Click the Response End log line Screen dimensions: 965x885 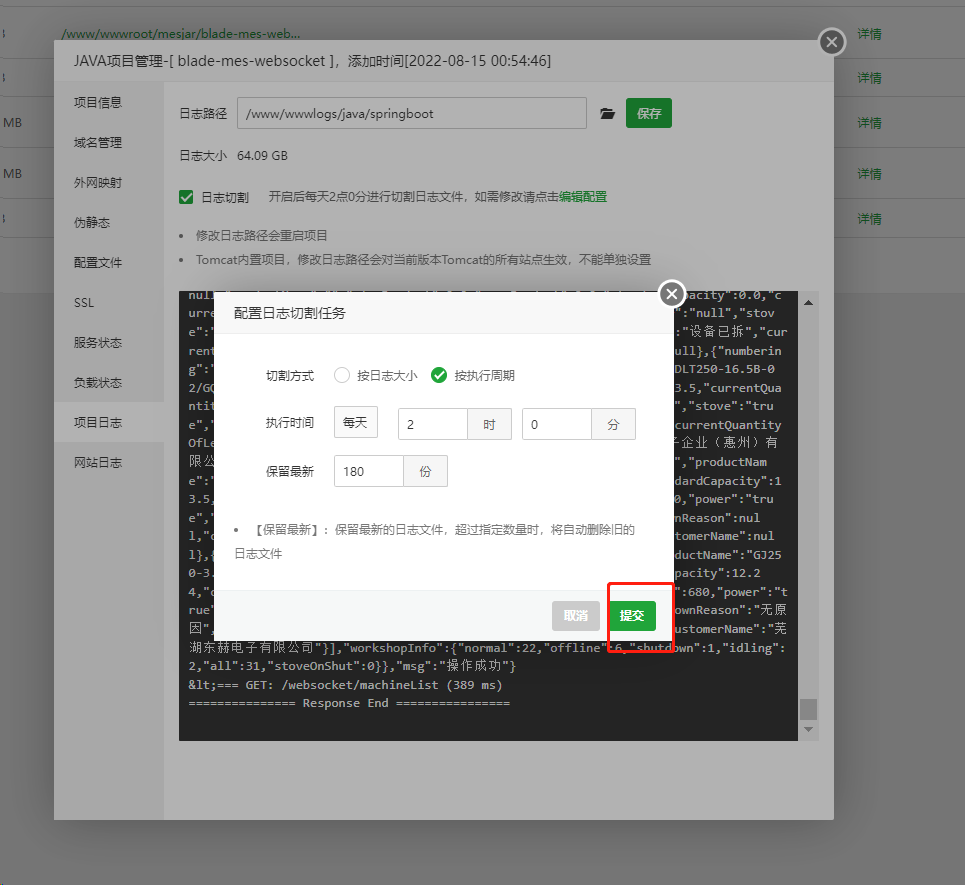[349, 703]
